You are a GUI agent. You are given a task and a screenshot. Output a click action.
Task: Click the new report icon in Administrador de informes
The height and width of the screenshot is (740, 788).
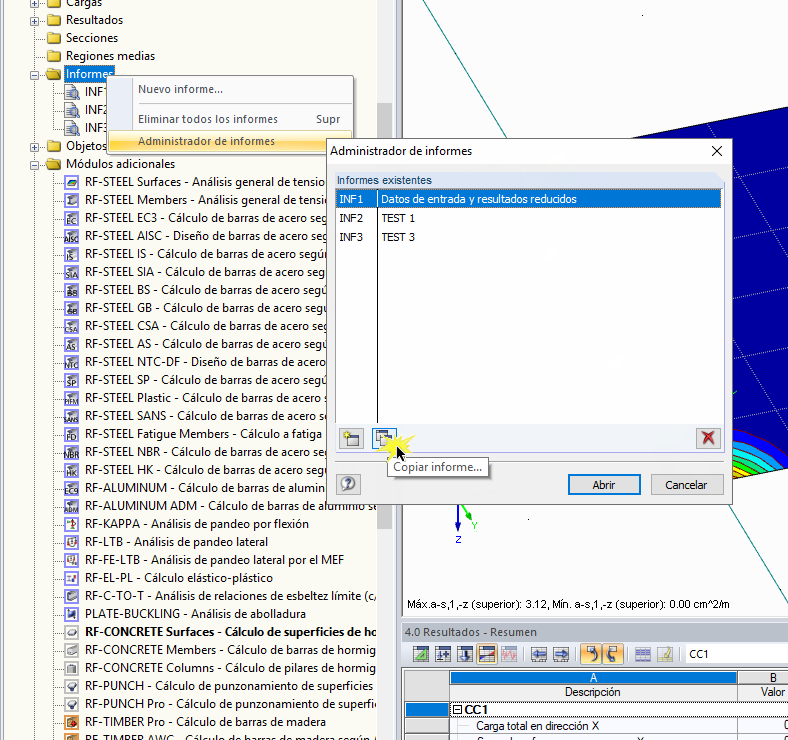351,438
